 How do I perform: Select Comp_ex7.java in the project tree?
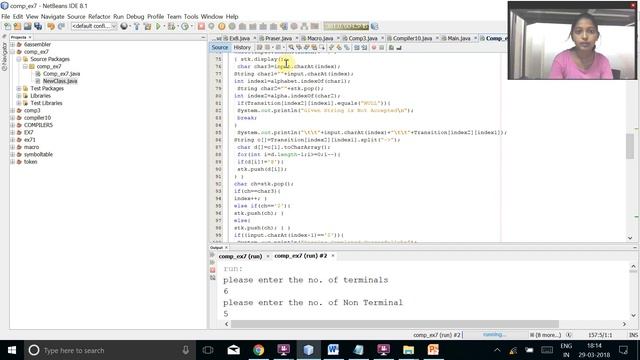coord(61,74)
